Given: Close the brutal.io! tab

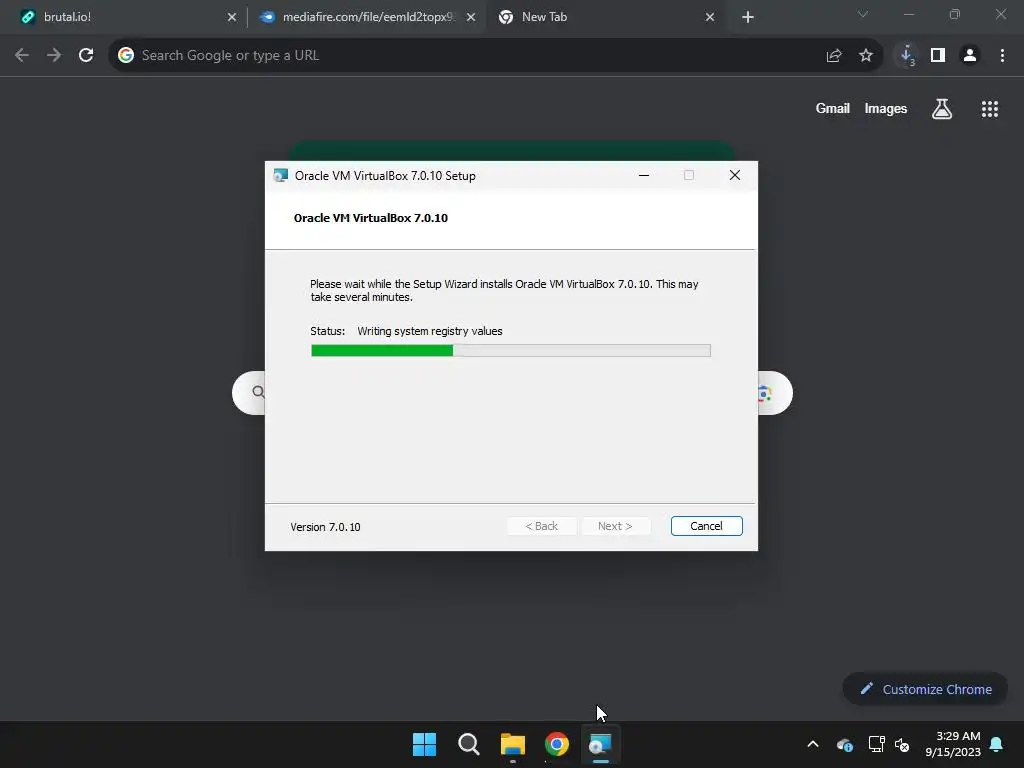Looking at the screenshot, I should coord(232,17).
